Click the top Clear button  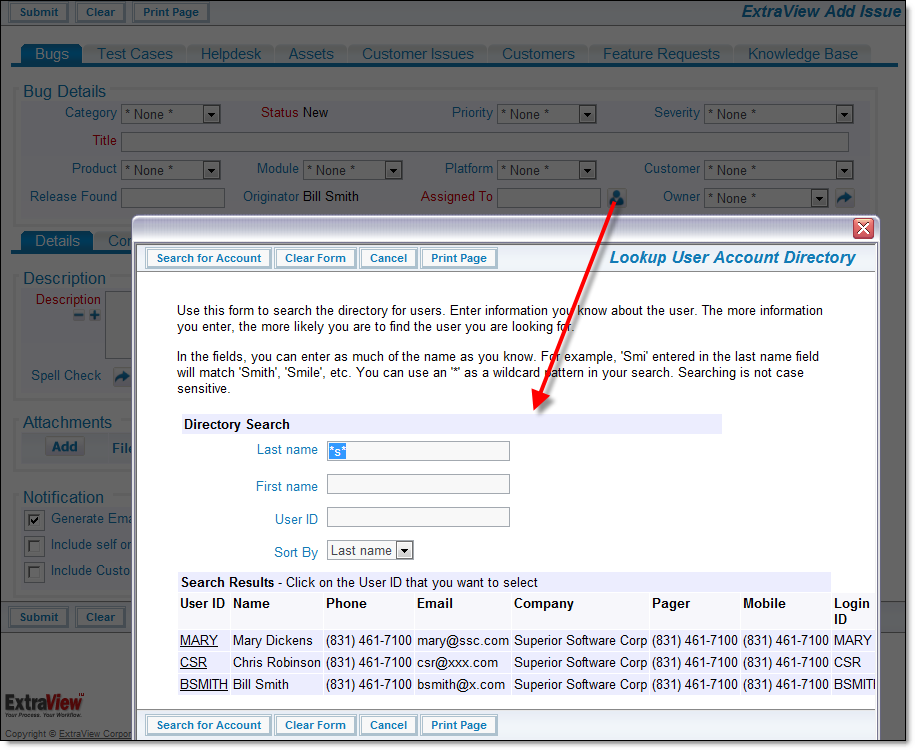click(100, 12)
